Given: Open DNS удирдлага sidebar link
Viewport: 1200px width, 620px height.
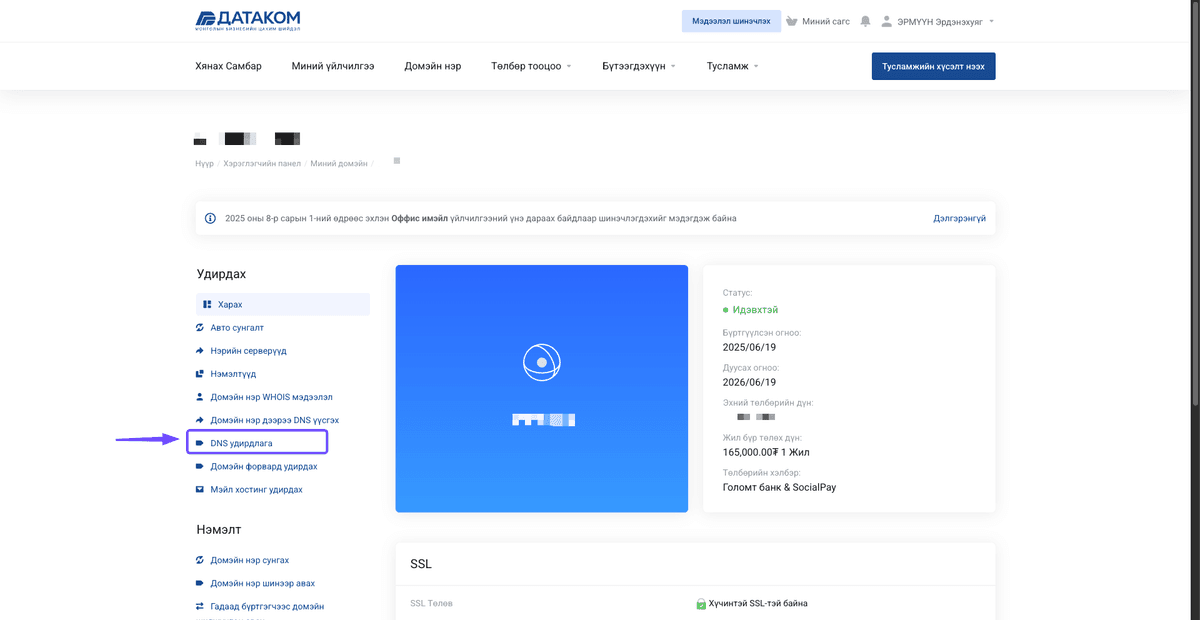Looking at the screenshot, I should [241, 443].
